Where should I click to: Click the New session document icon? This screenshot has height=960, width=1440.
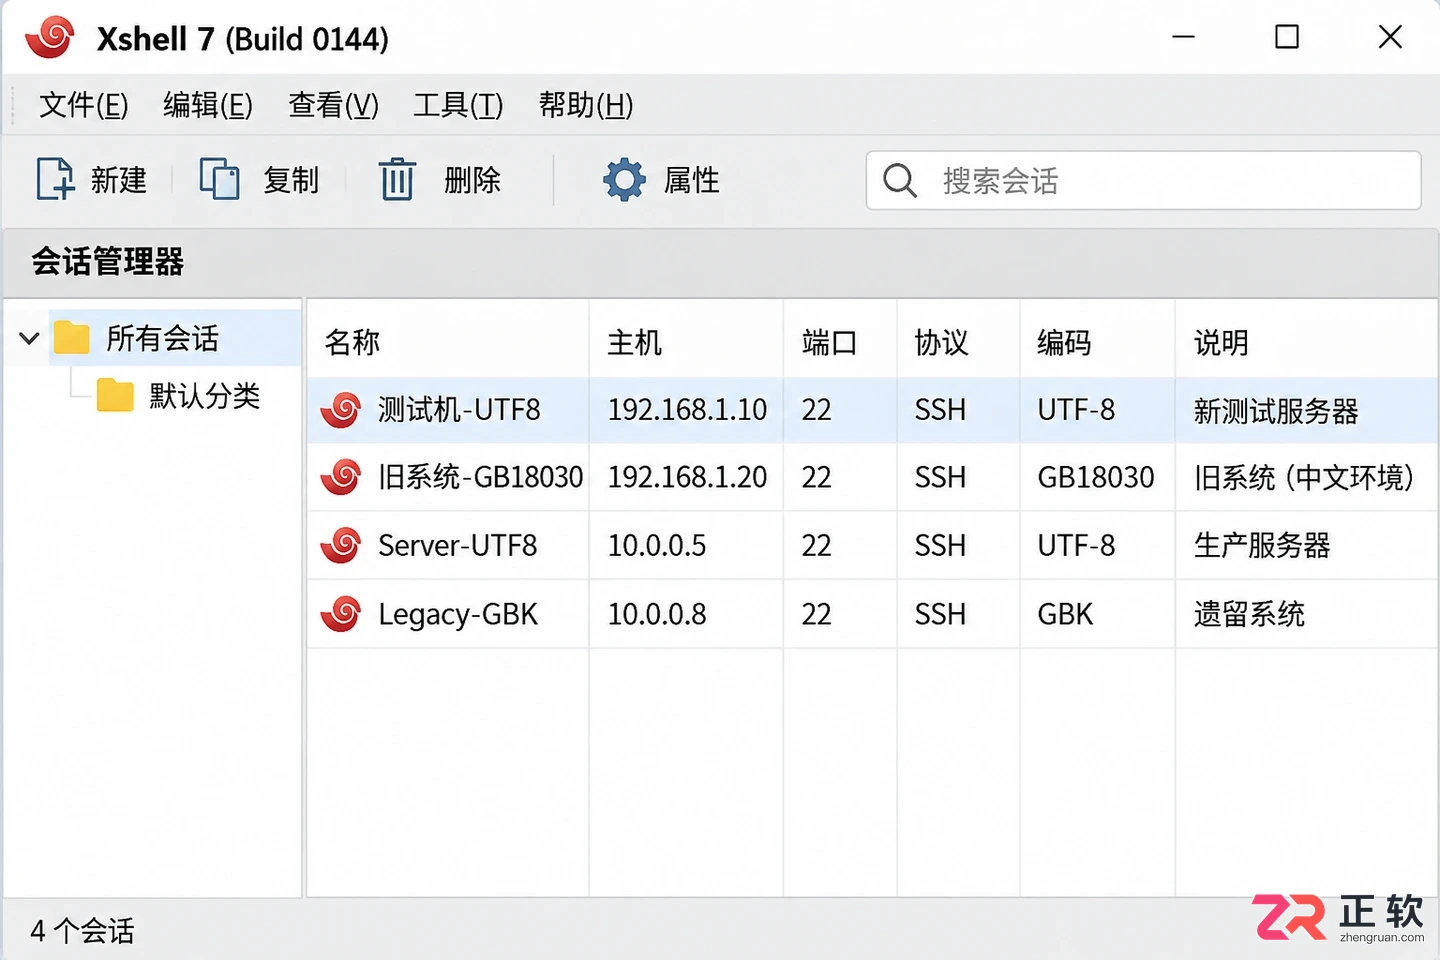pyautogui.click(x=55, y=180)
